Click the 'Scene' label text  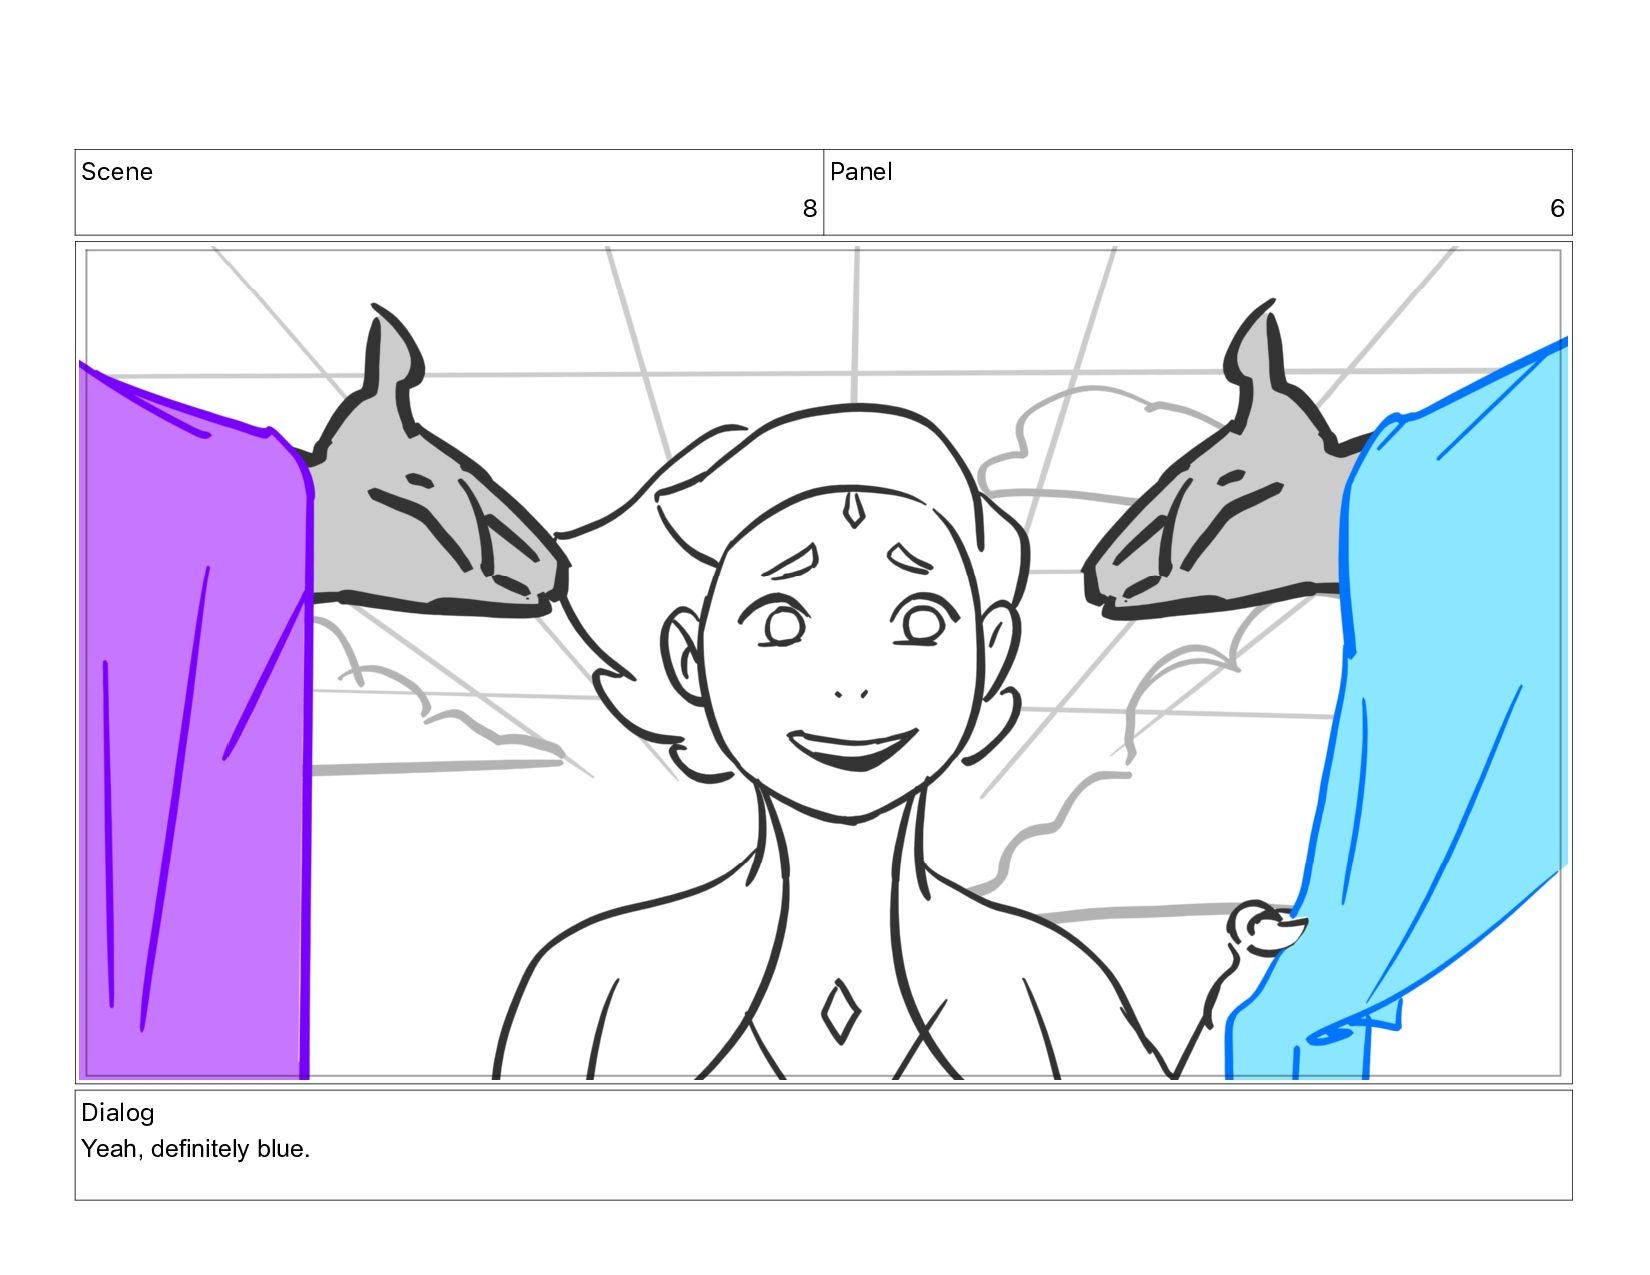click(x=117, y=172)
